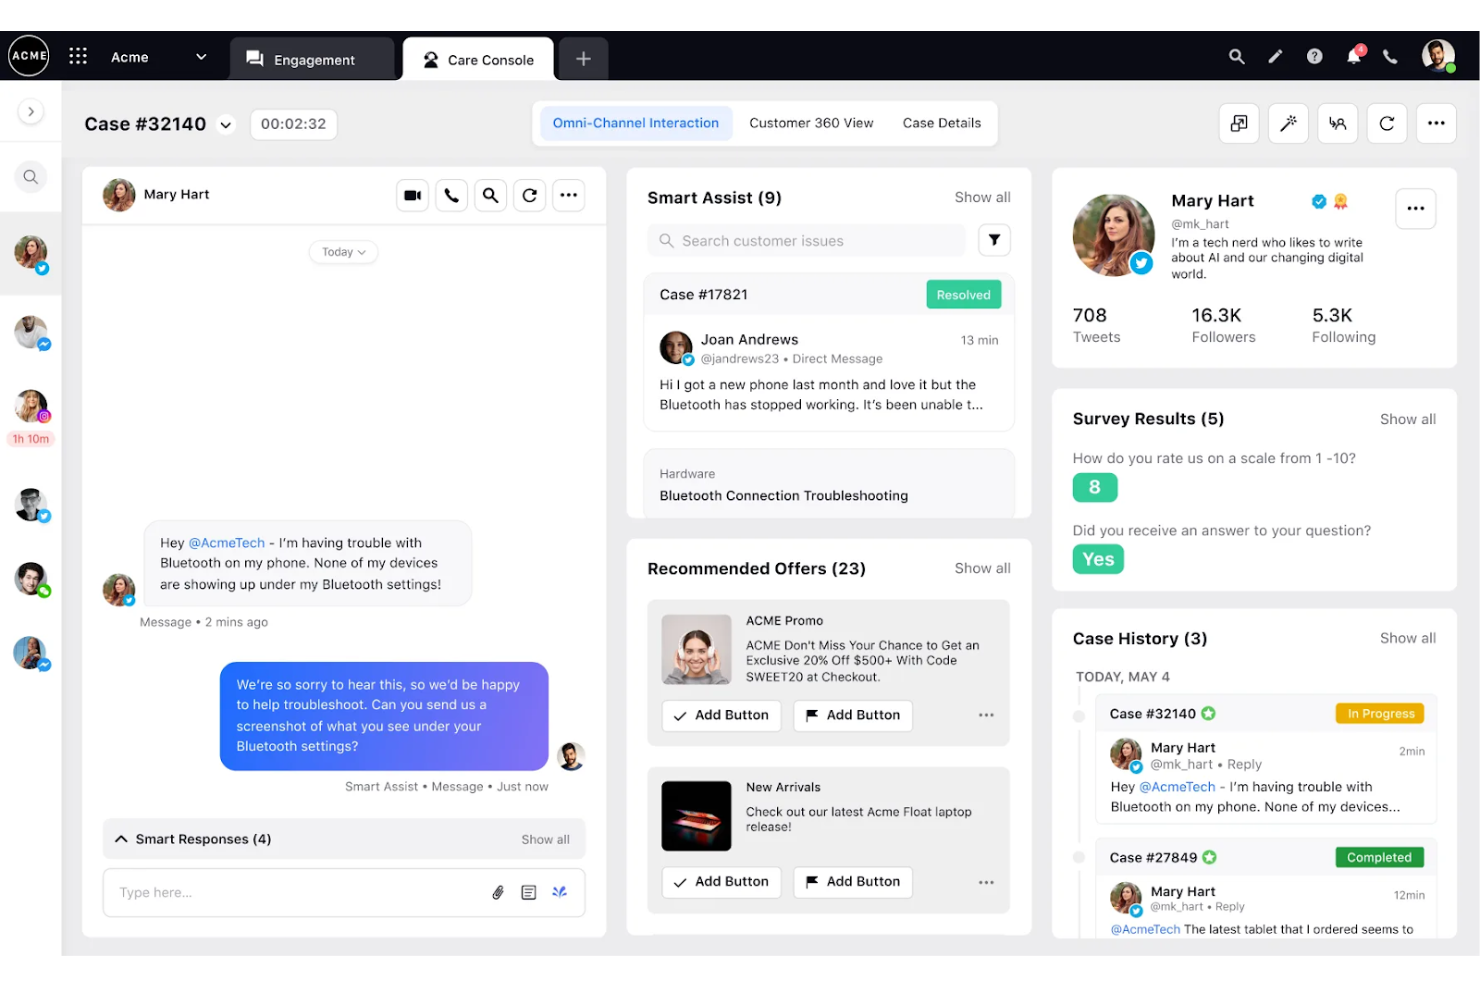
Task: Open the pop-out case window icon
Action: tap(1239, 123)
